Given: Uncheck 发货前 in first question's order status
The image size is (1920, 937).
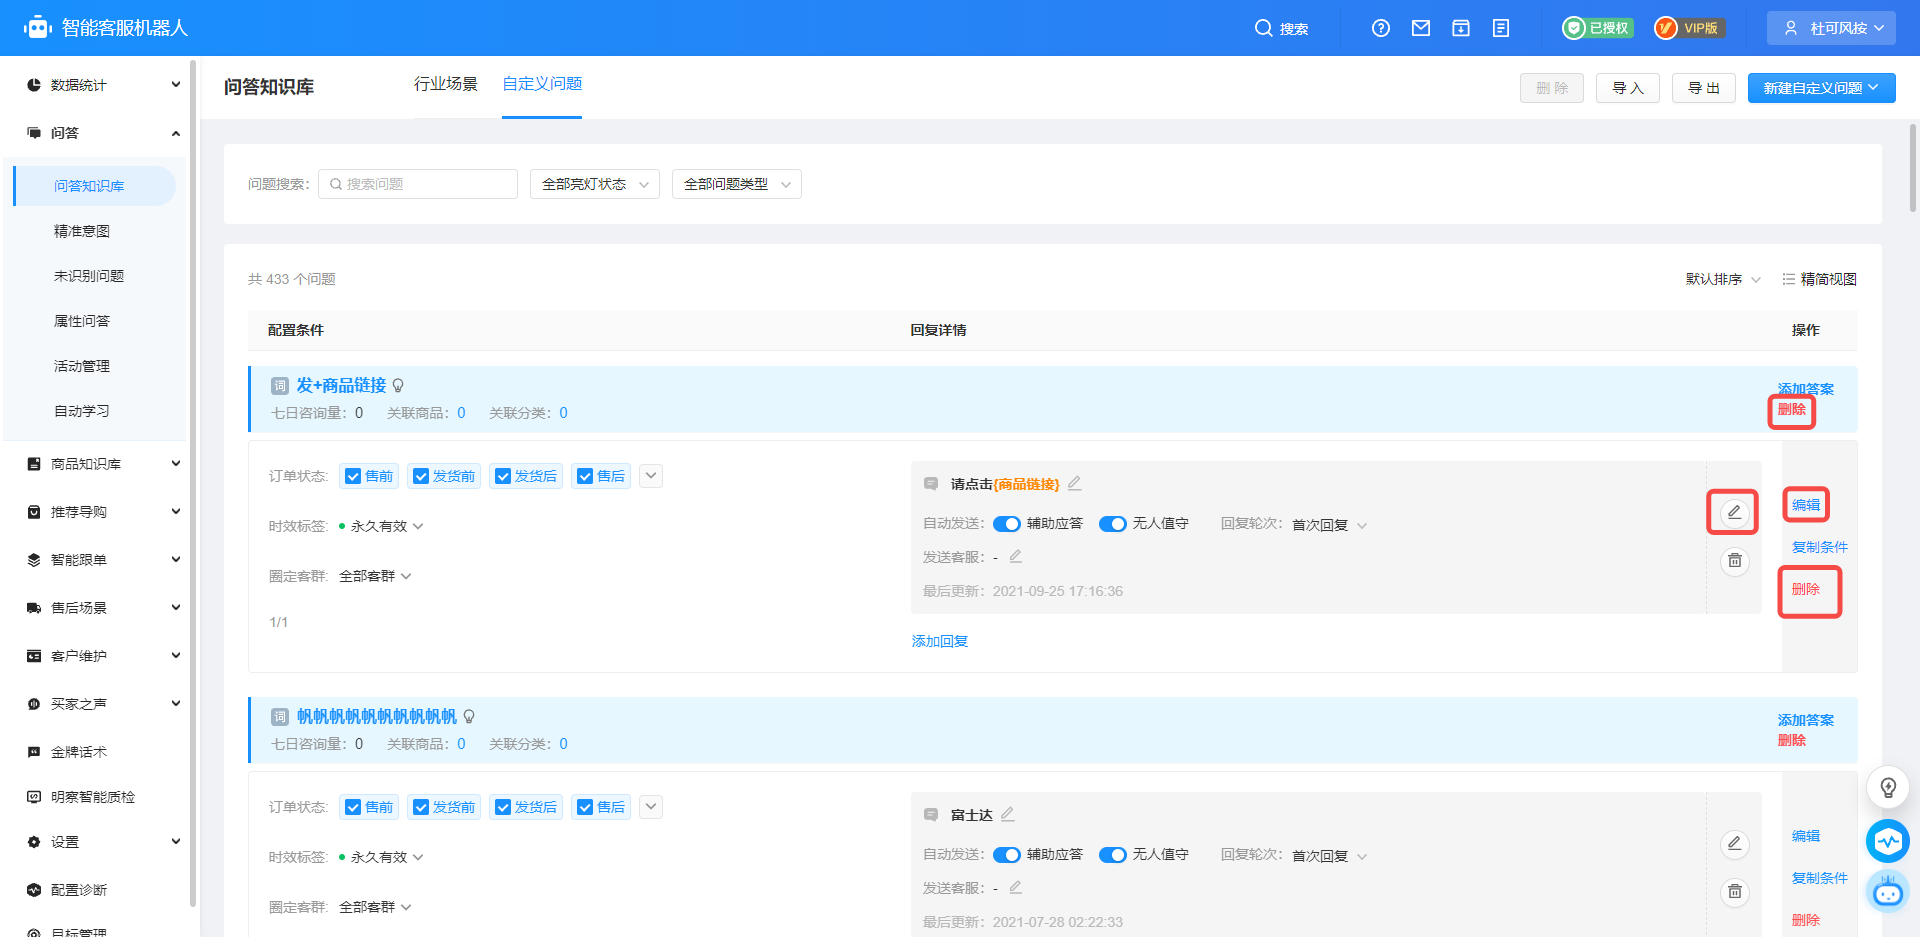Looking at the screenshot, I should tap(421, 476).
